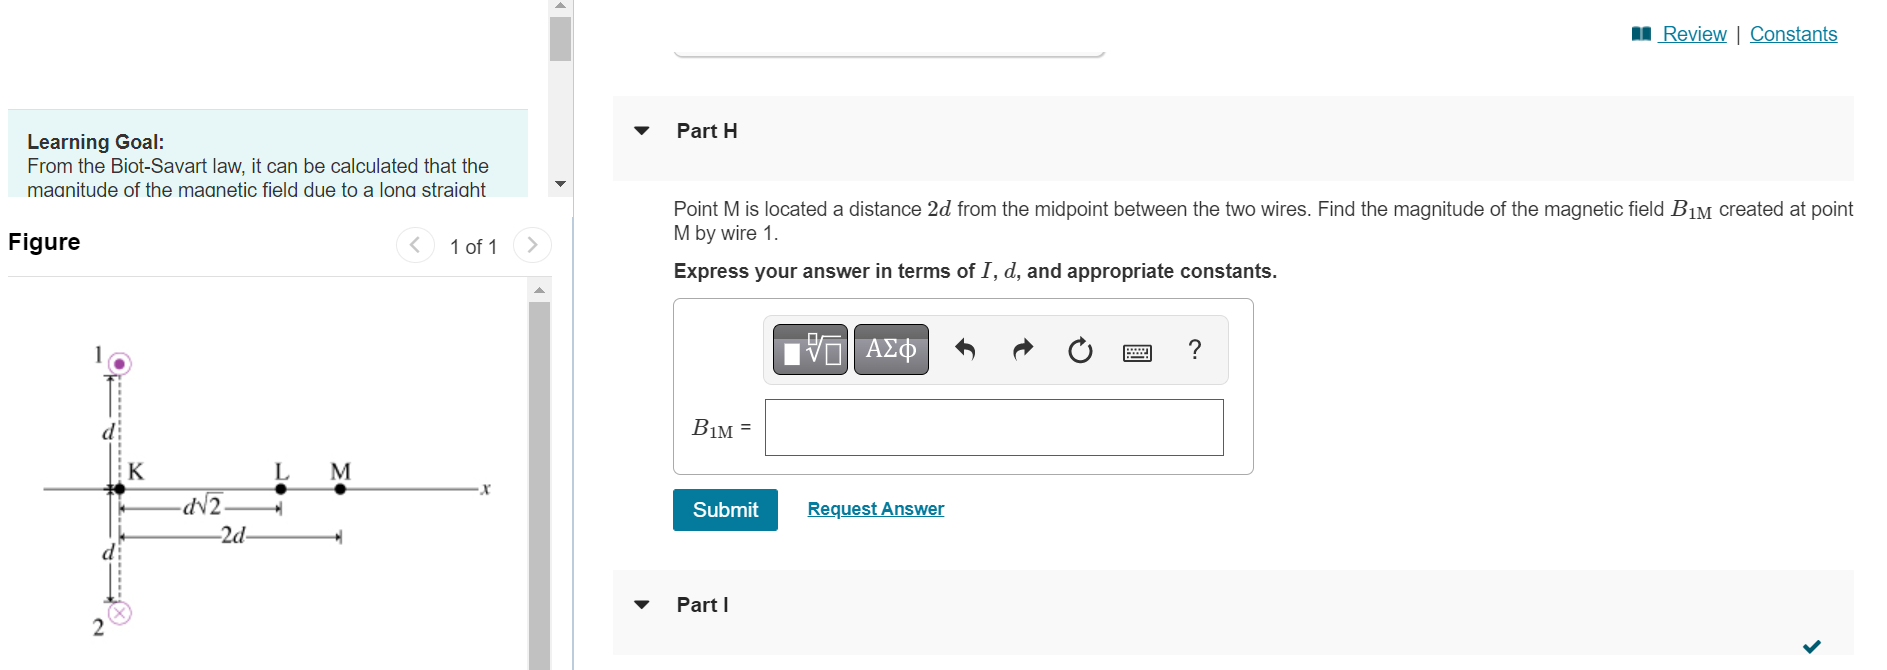
Task: Click the Request Answer link
Action: click(876, 509)
